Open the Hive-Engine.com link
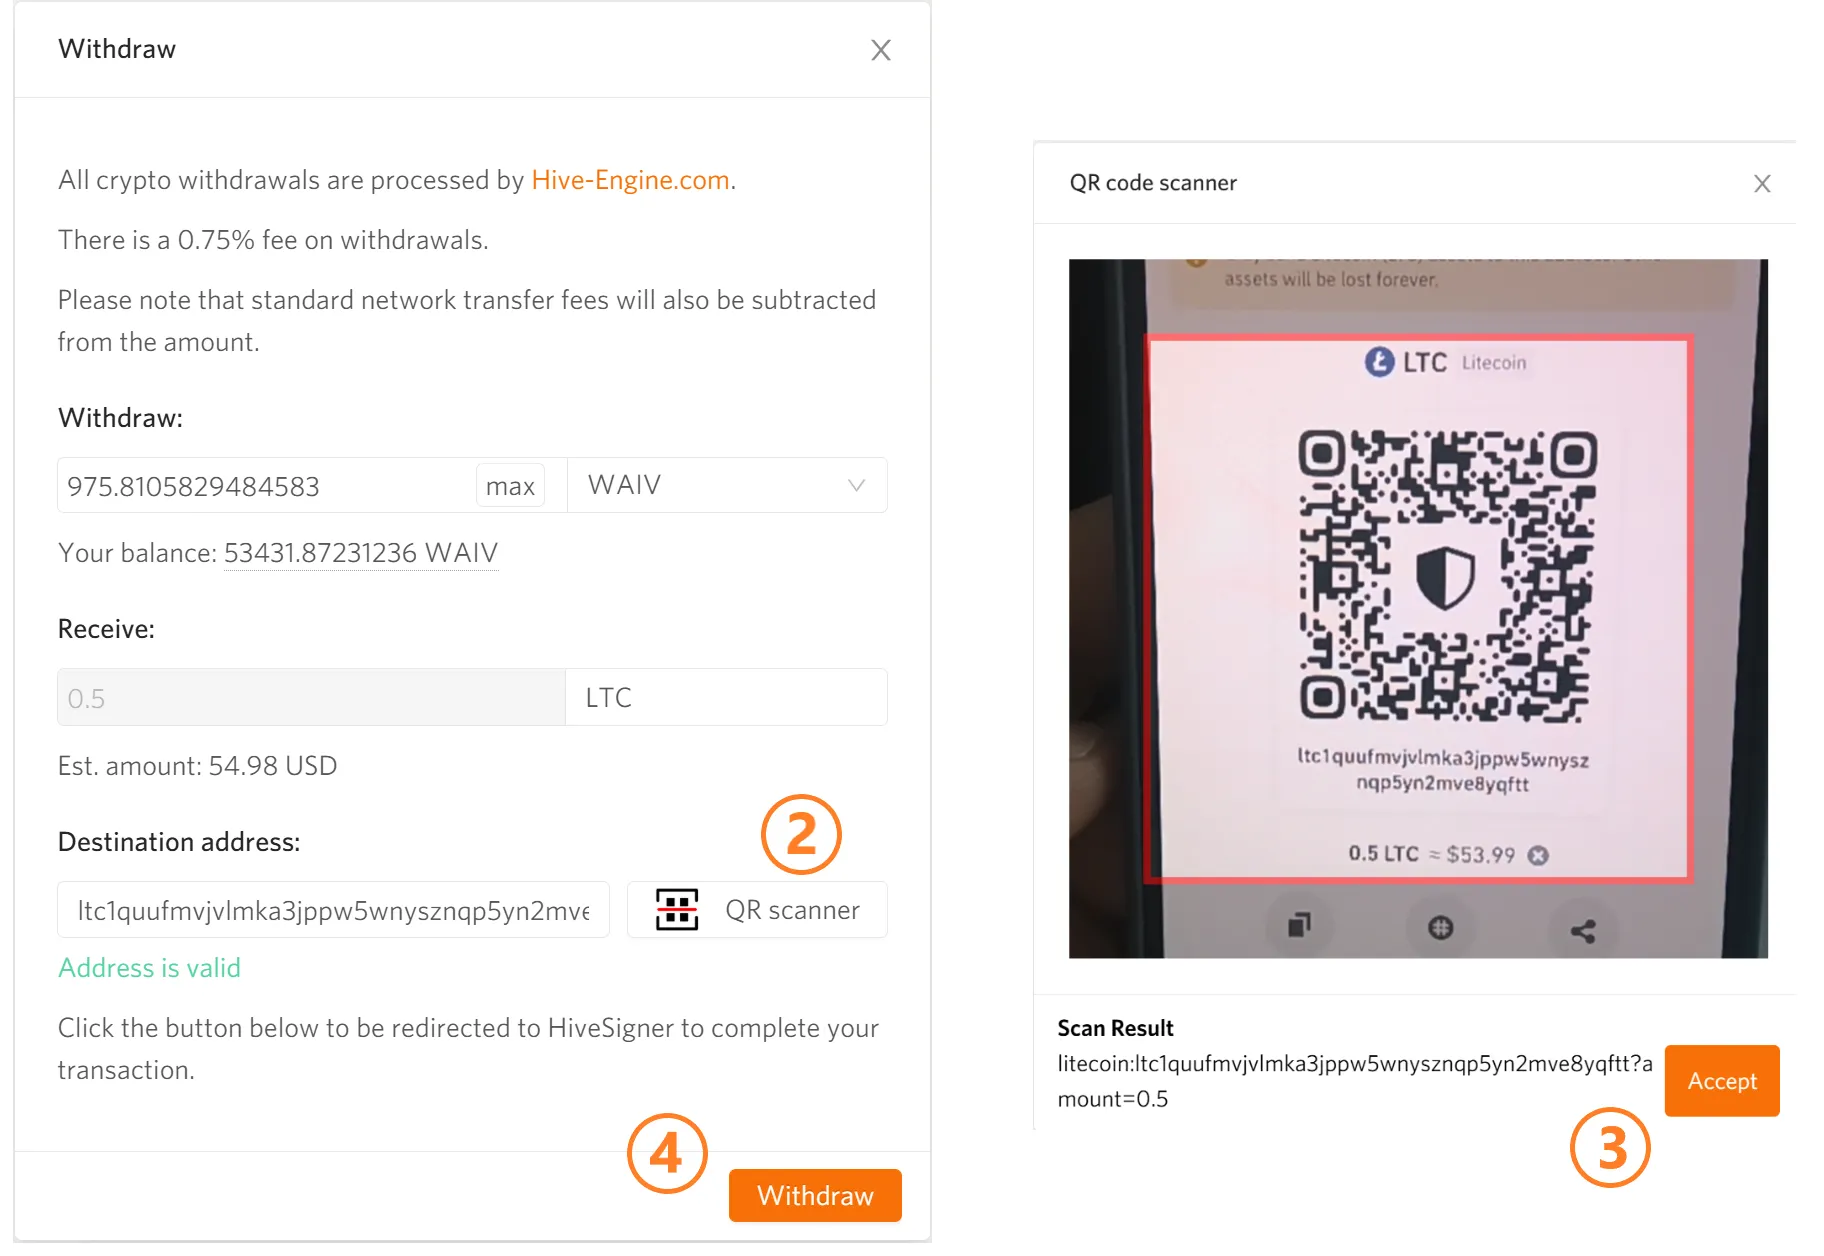 click(x=630, y=180)
